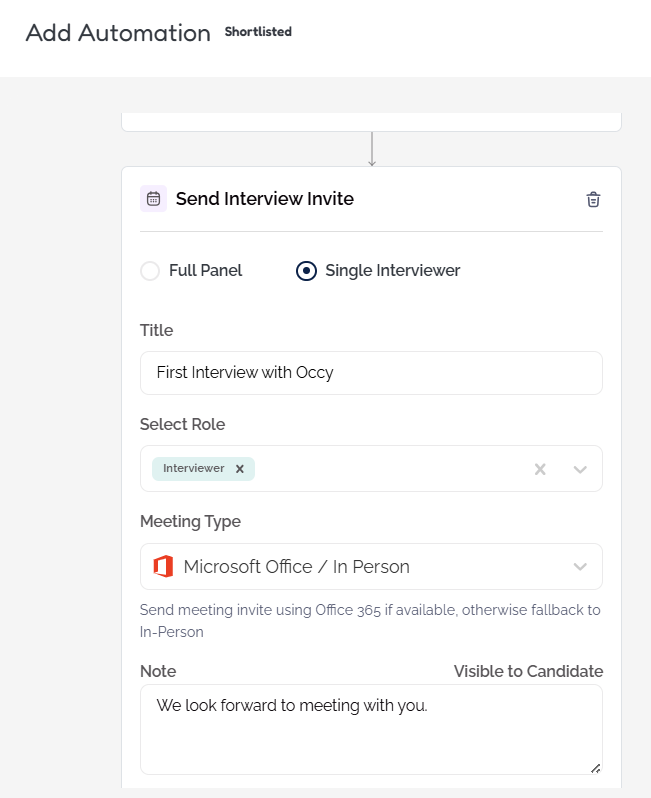Select the Single Interviewer option

pos(307,271)
